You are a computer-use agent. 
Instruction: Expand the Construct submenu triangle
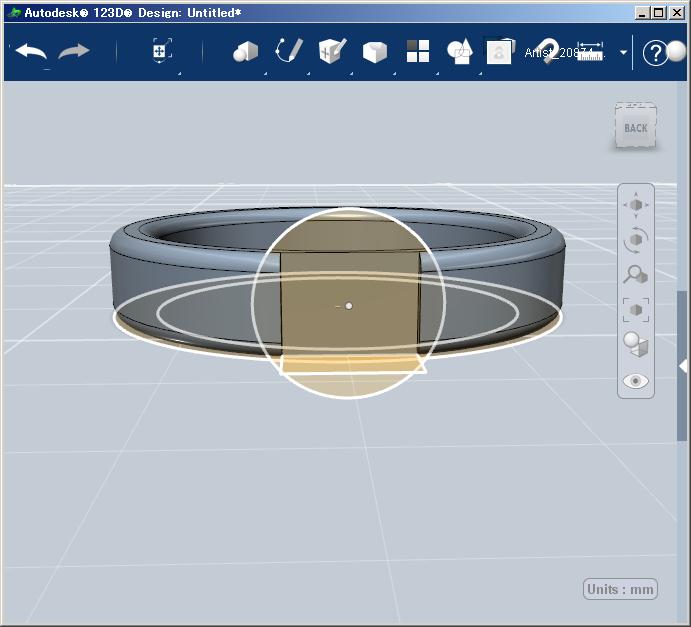pyautogui.click(x=351, y=74)
